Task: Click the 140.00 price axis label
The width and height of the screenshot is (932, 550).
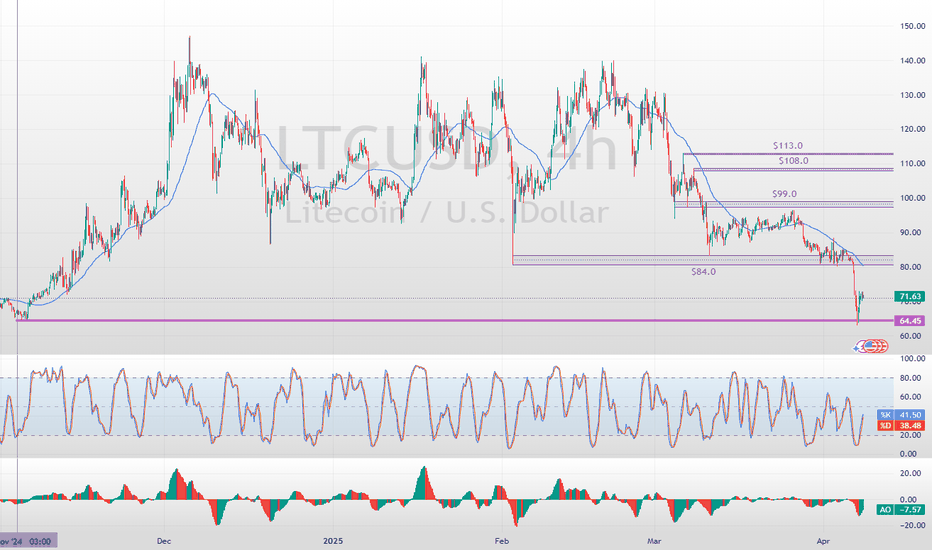Action: 912,61
